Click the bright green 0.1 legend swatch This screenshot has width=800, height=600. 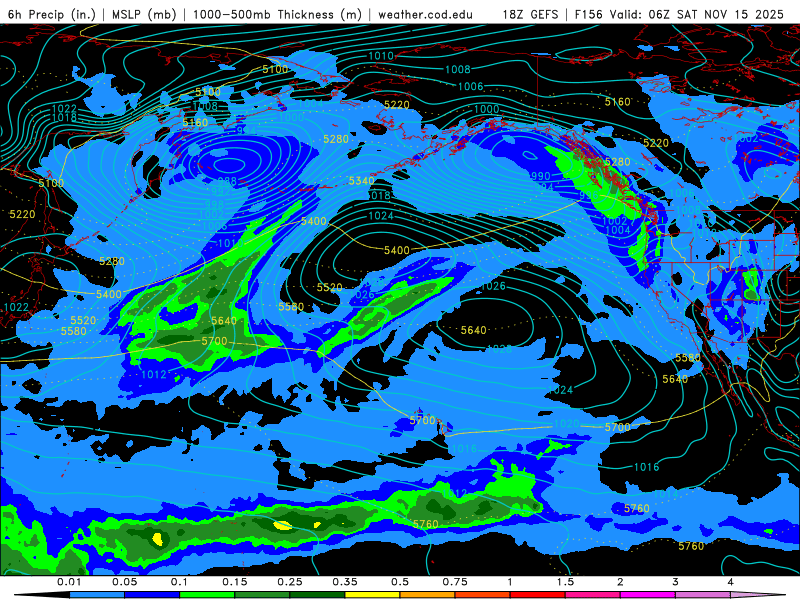(207, 595)
